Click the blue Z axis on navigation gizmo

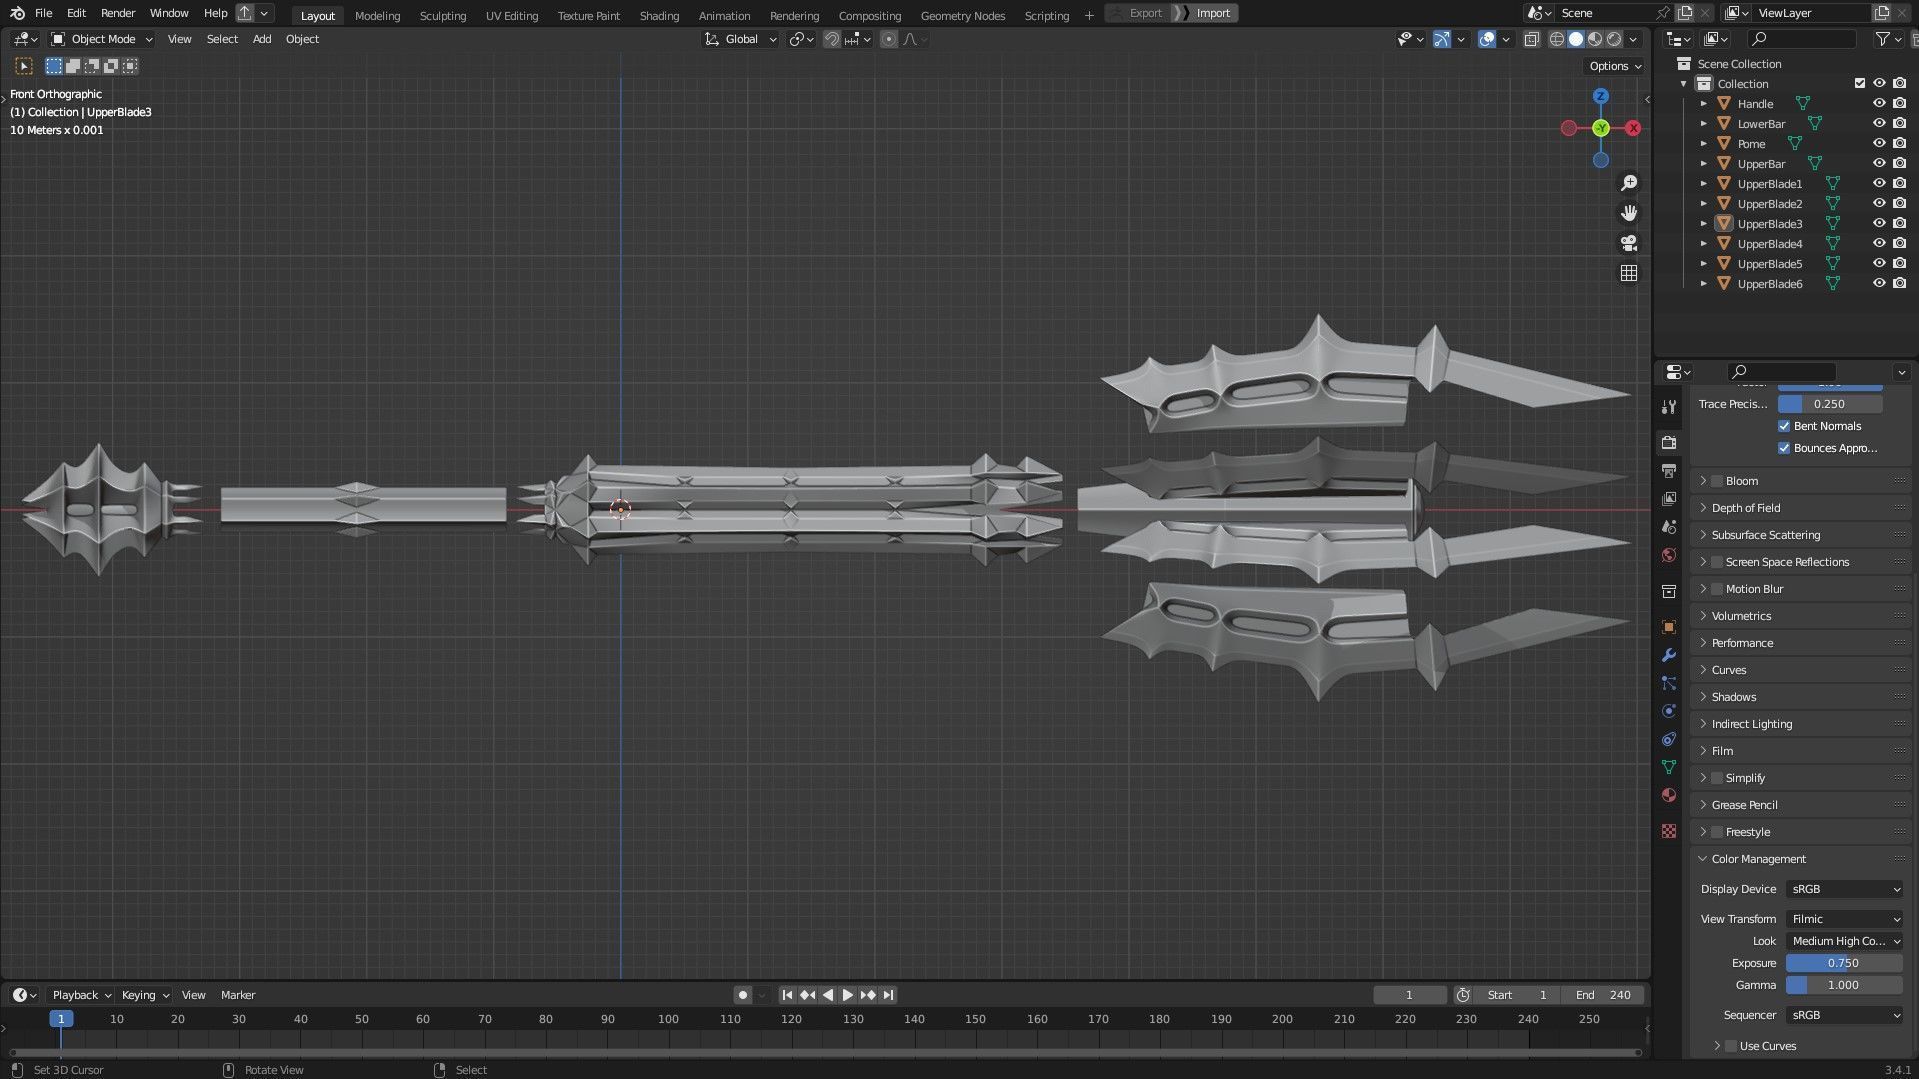pyautogui.click(x=1601, y=96)
